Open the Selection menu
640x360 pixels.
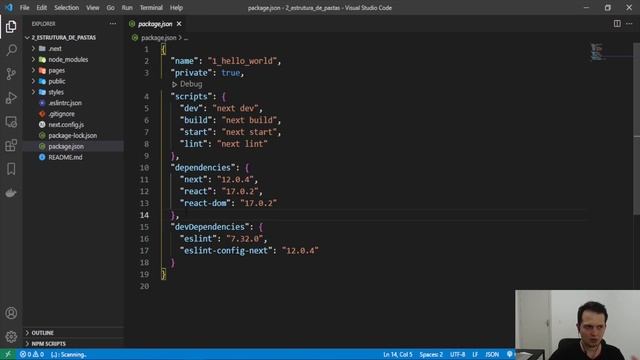66,8
